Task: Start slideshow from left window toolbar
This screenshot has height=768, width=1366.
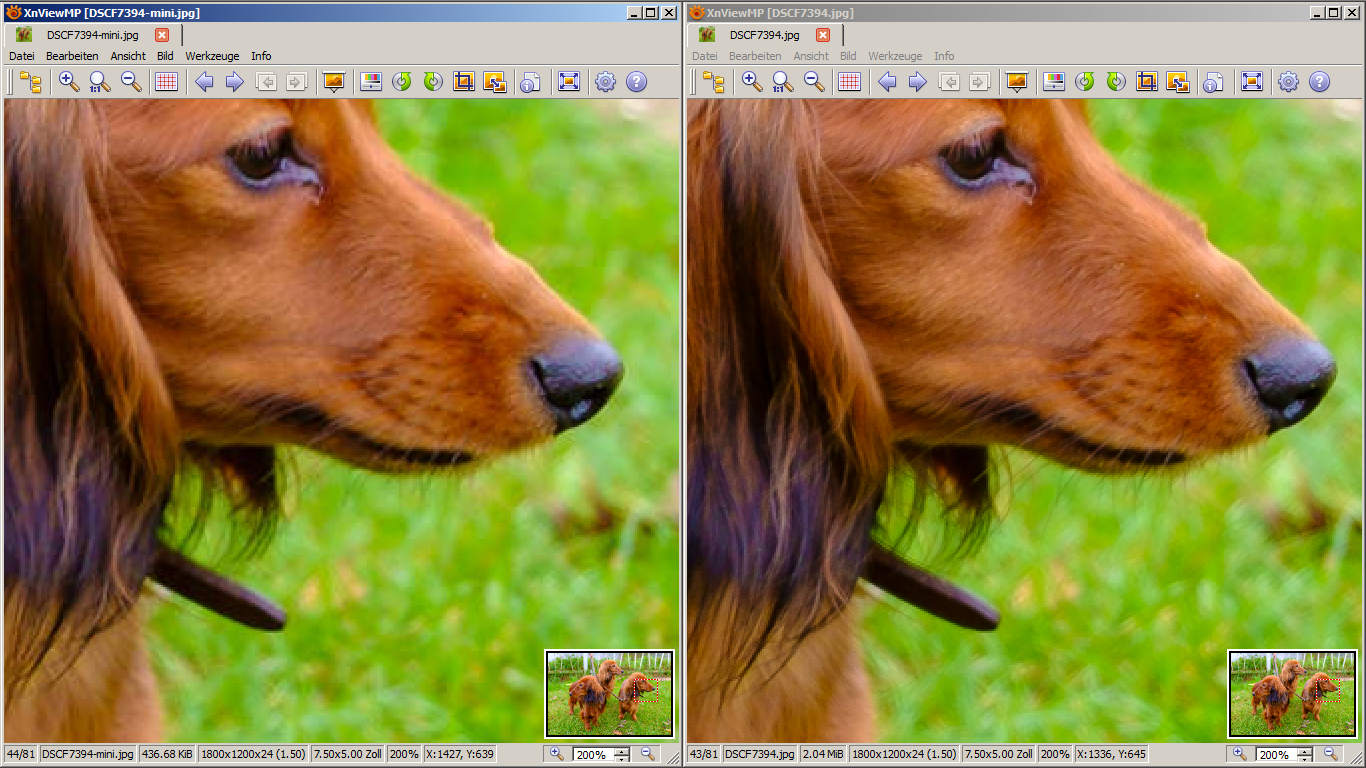Action: [x=334, y=82]
